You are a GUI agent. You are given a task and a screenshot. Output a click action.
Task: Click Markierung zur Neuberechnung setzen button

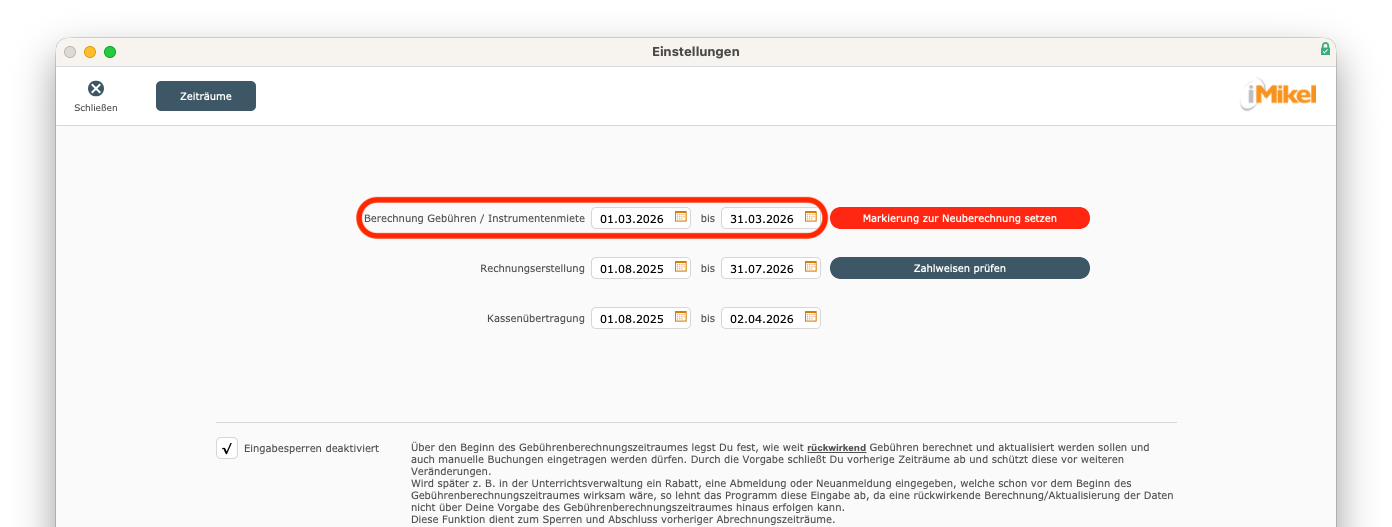pyautogui.click(x=960, y=218)
